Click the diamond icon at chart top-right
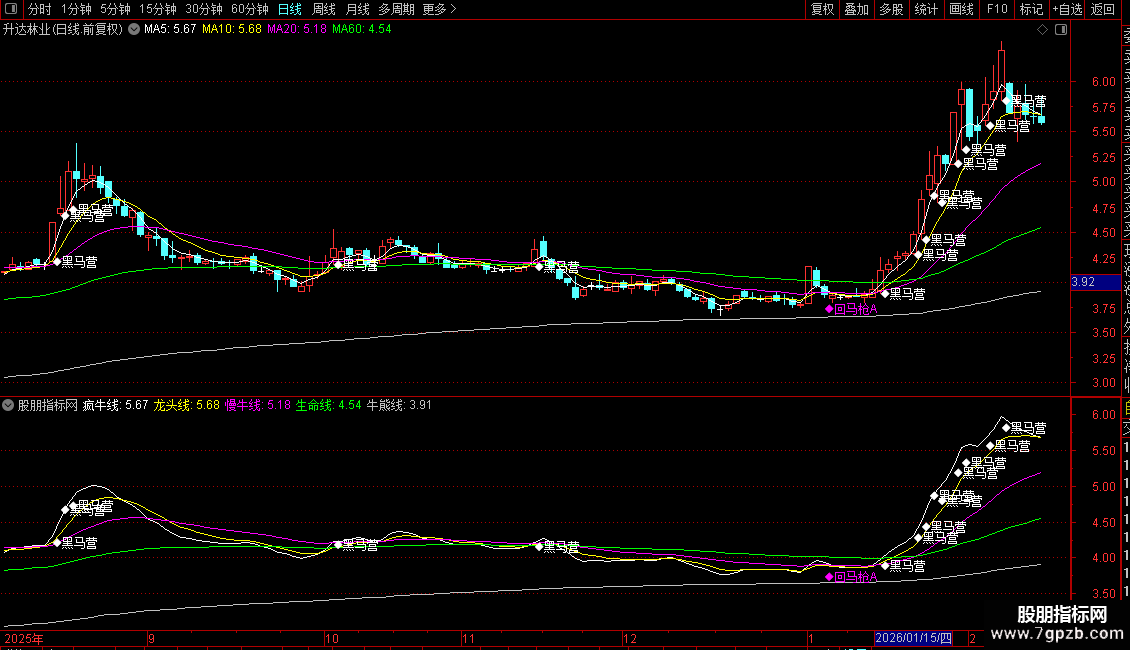 1043,30
